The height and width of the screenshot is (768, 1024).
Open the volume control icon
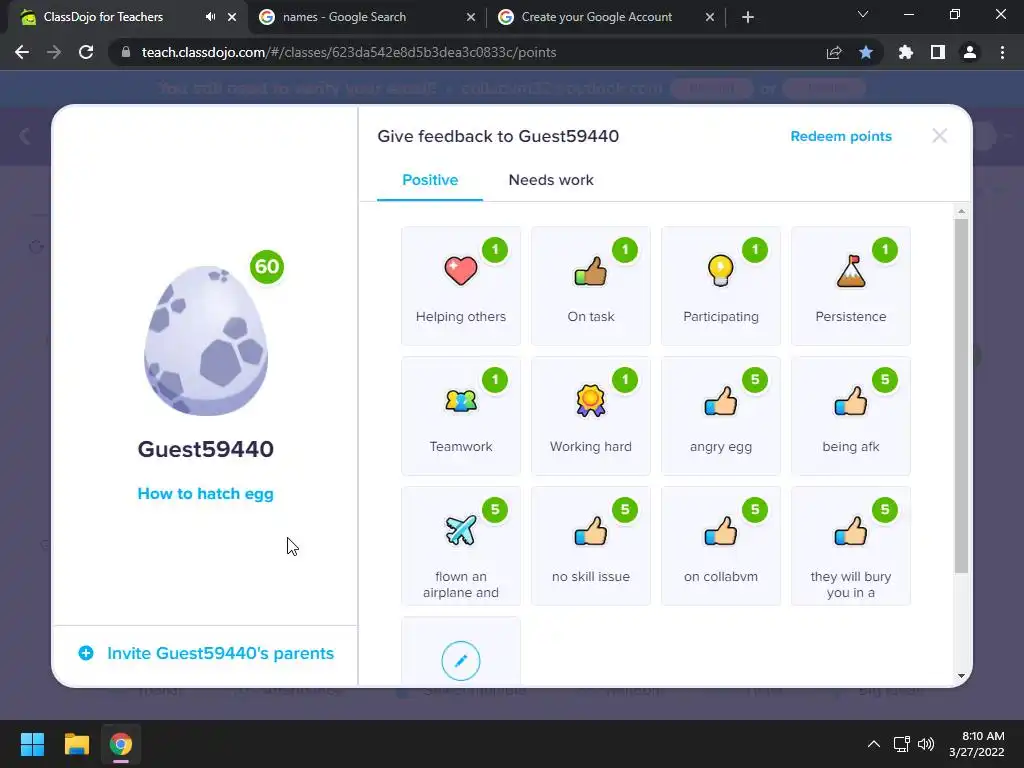coord(926,744)
